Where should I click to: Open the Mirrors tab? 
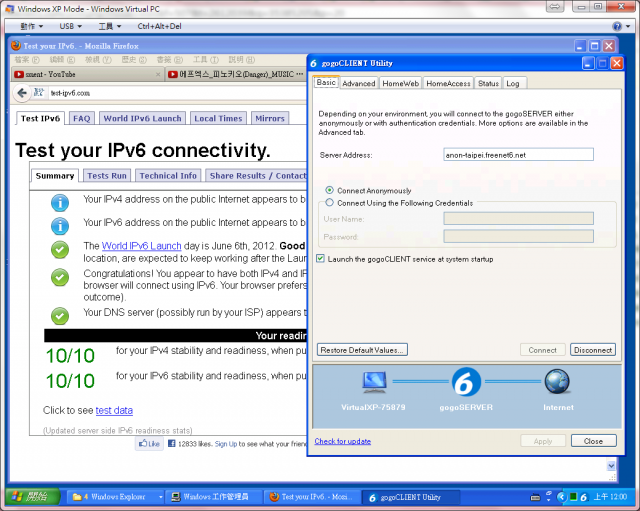(270, 118)
